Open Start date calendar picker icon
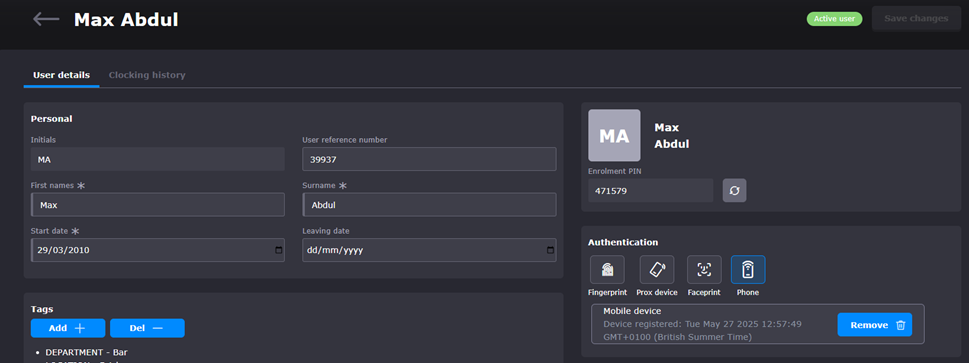 click(279, 250)
